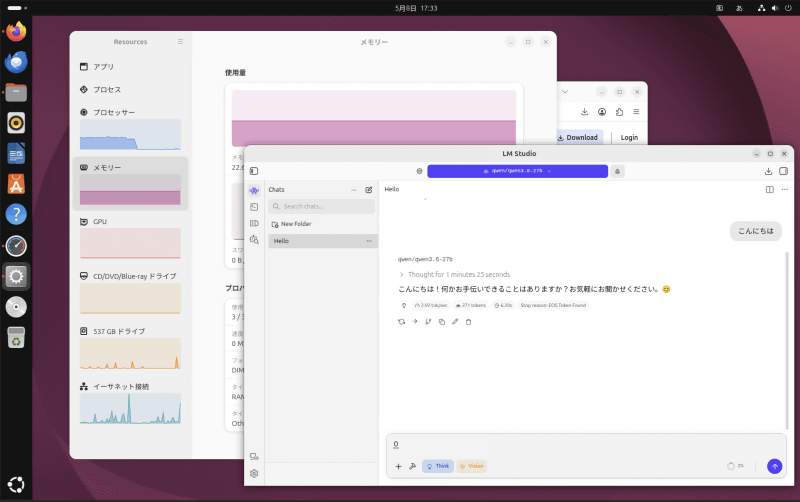Open イーサネット接続 in Resources sidebar
This screenshot has height=502, width=800.
coord(131,403)
